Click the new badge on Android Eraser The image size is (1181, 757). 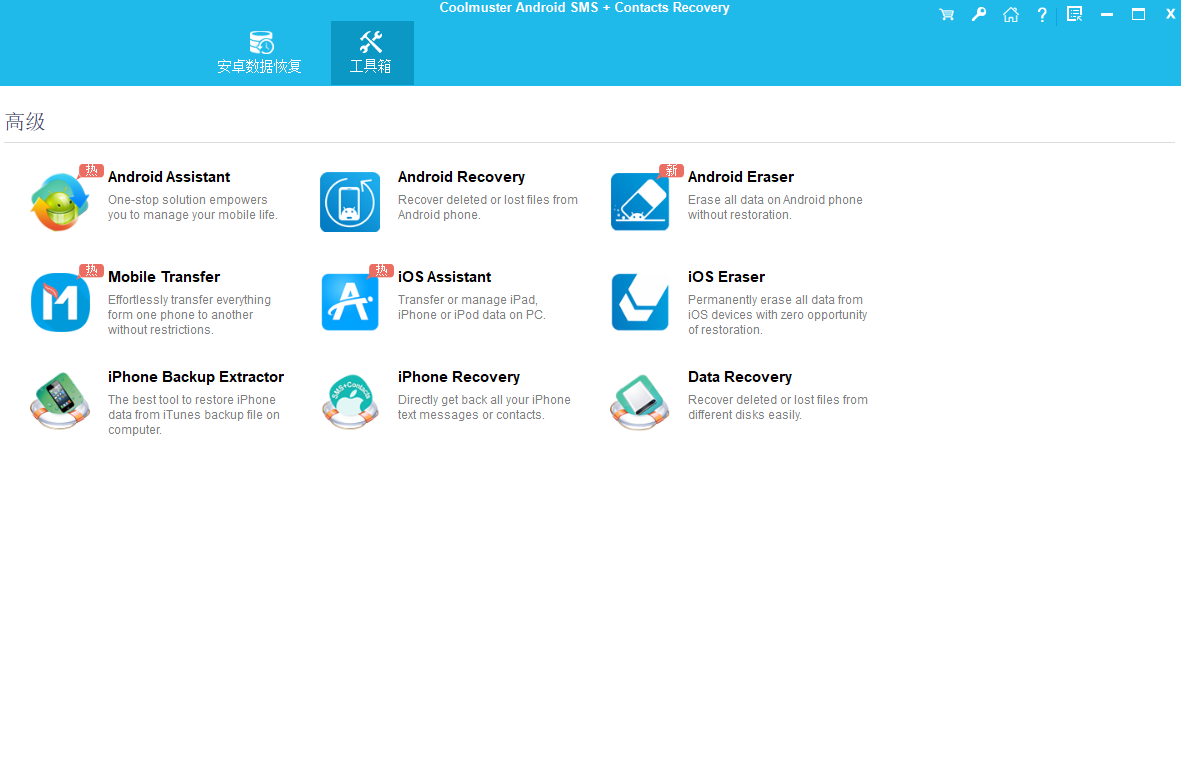pyautogui.click(x=670, y=170)
